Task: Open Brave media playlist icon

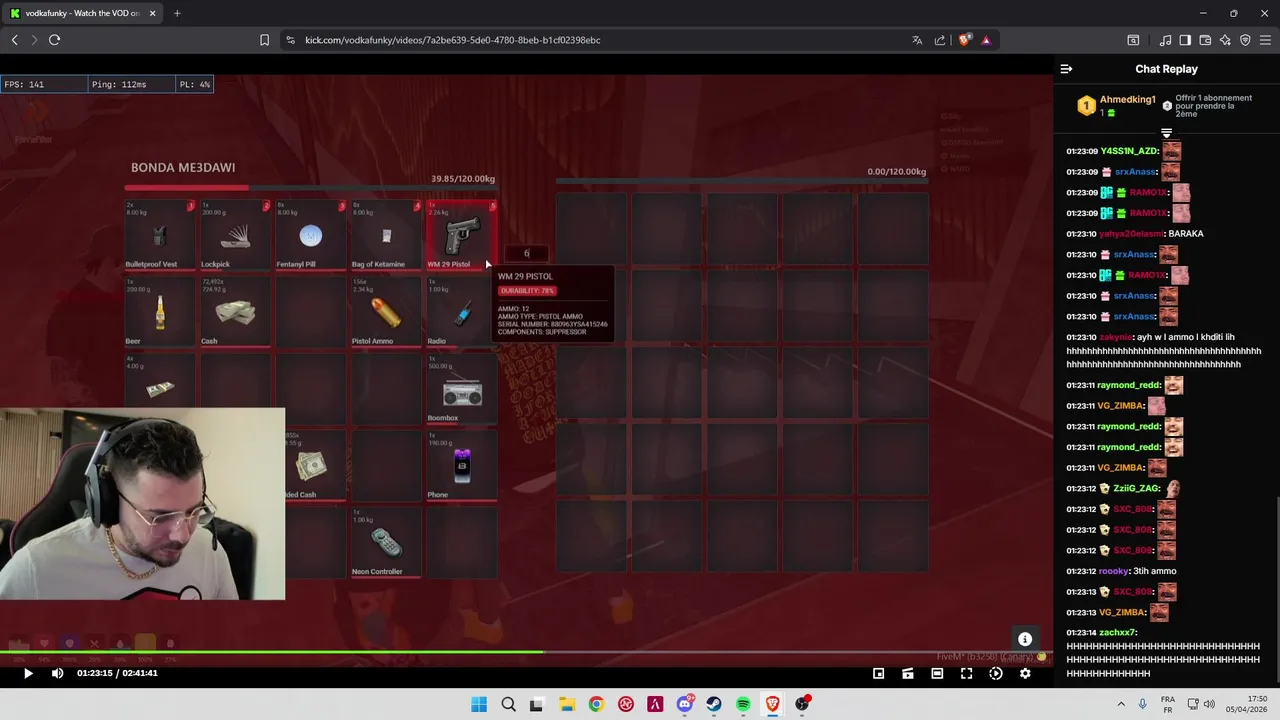Action: tap(1165, 40)
